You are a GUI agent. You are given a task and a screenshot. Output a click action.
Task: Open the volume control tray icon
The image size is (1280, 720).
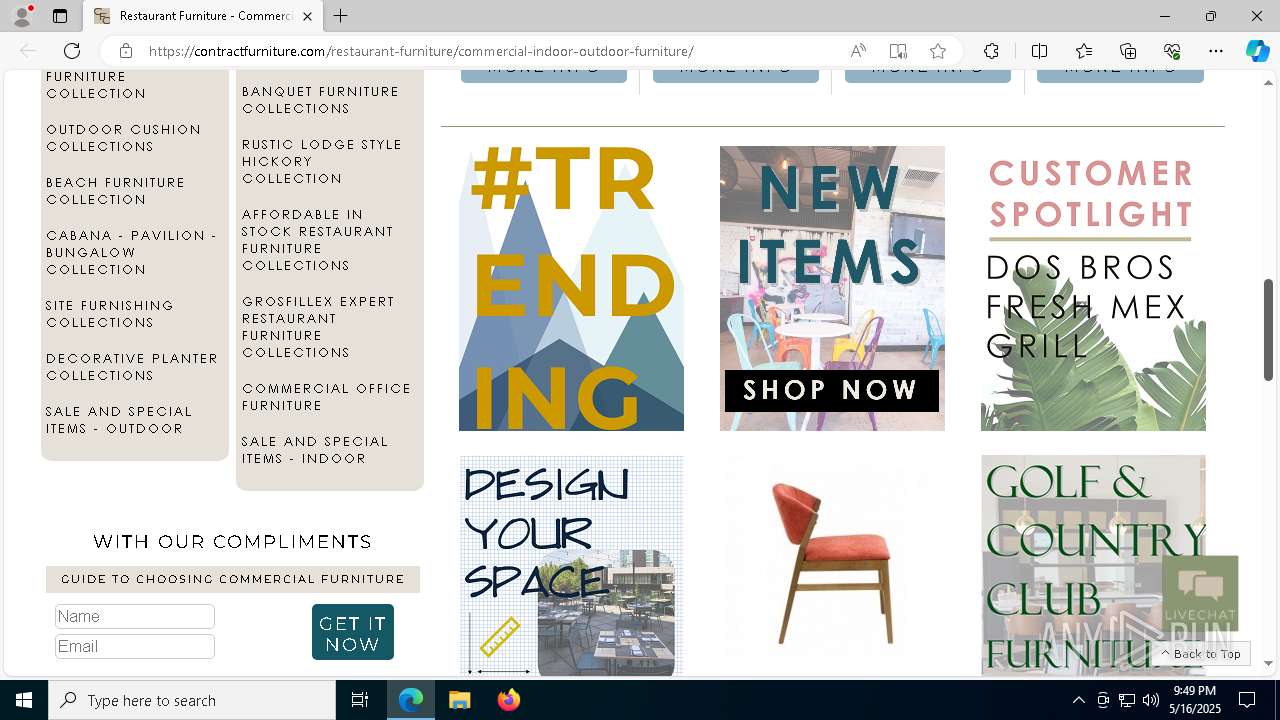(1151, 700)
